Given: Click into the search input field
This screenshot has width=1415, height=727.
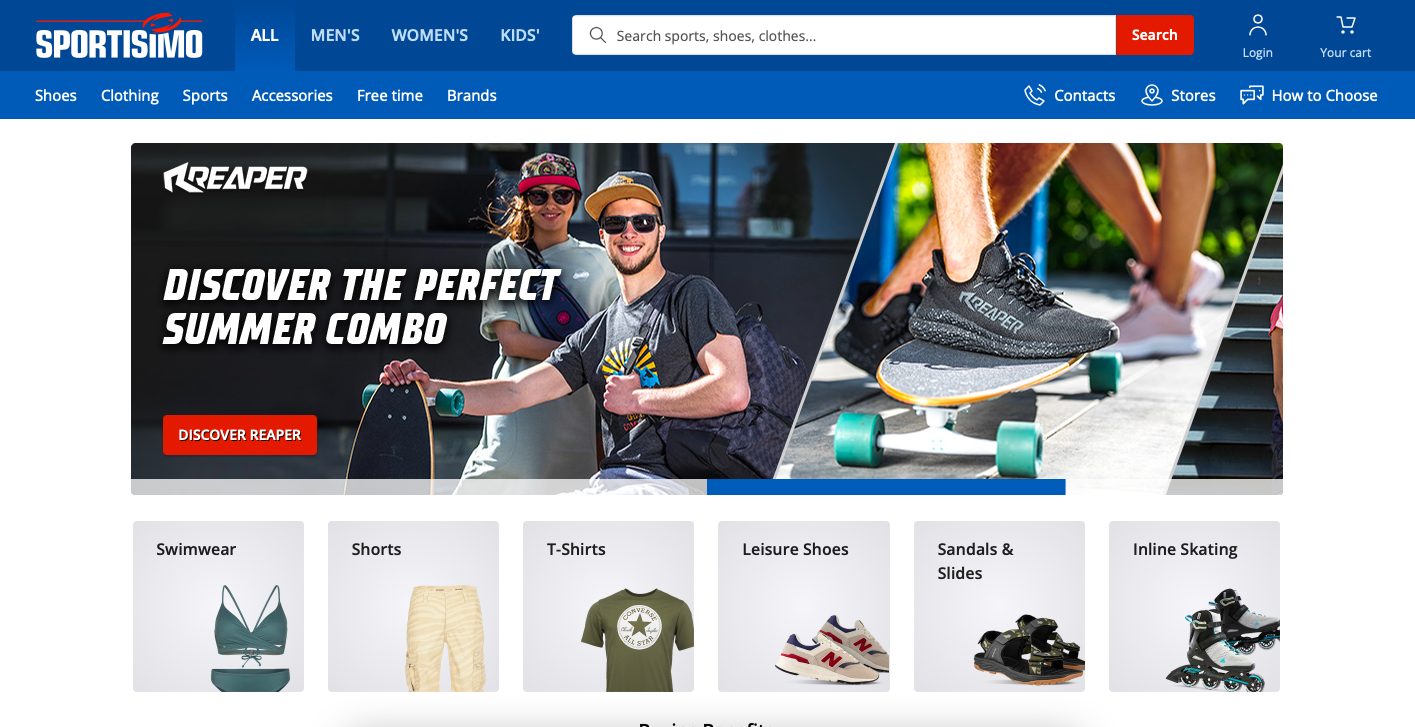Looking at the screenshot, I should 860,35.
